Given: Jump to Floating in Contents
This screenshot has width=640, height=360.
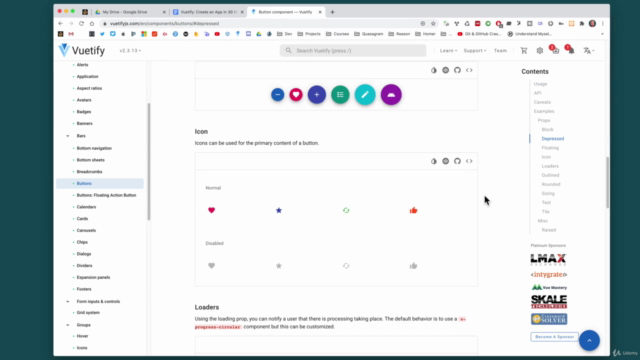Looking at the screenshot, I should 550,148.
